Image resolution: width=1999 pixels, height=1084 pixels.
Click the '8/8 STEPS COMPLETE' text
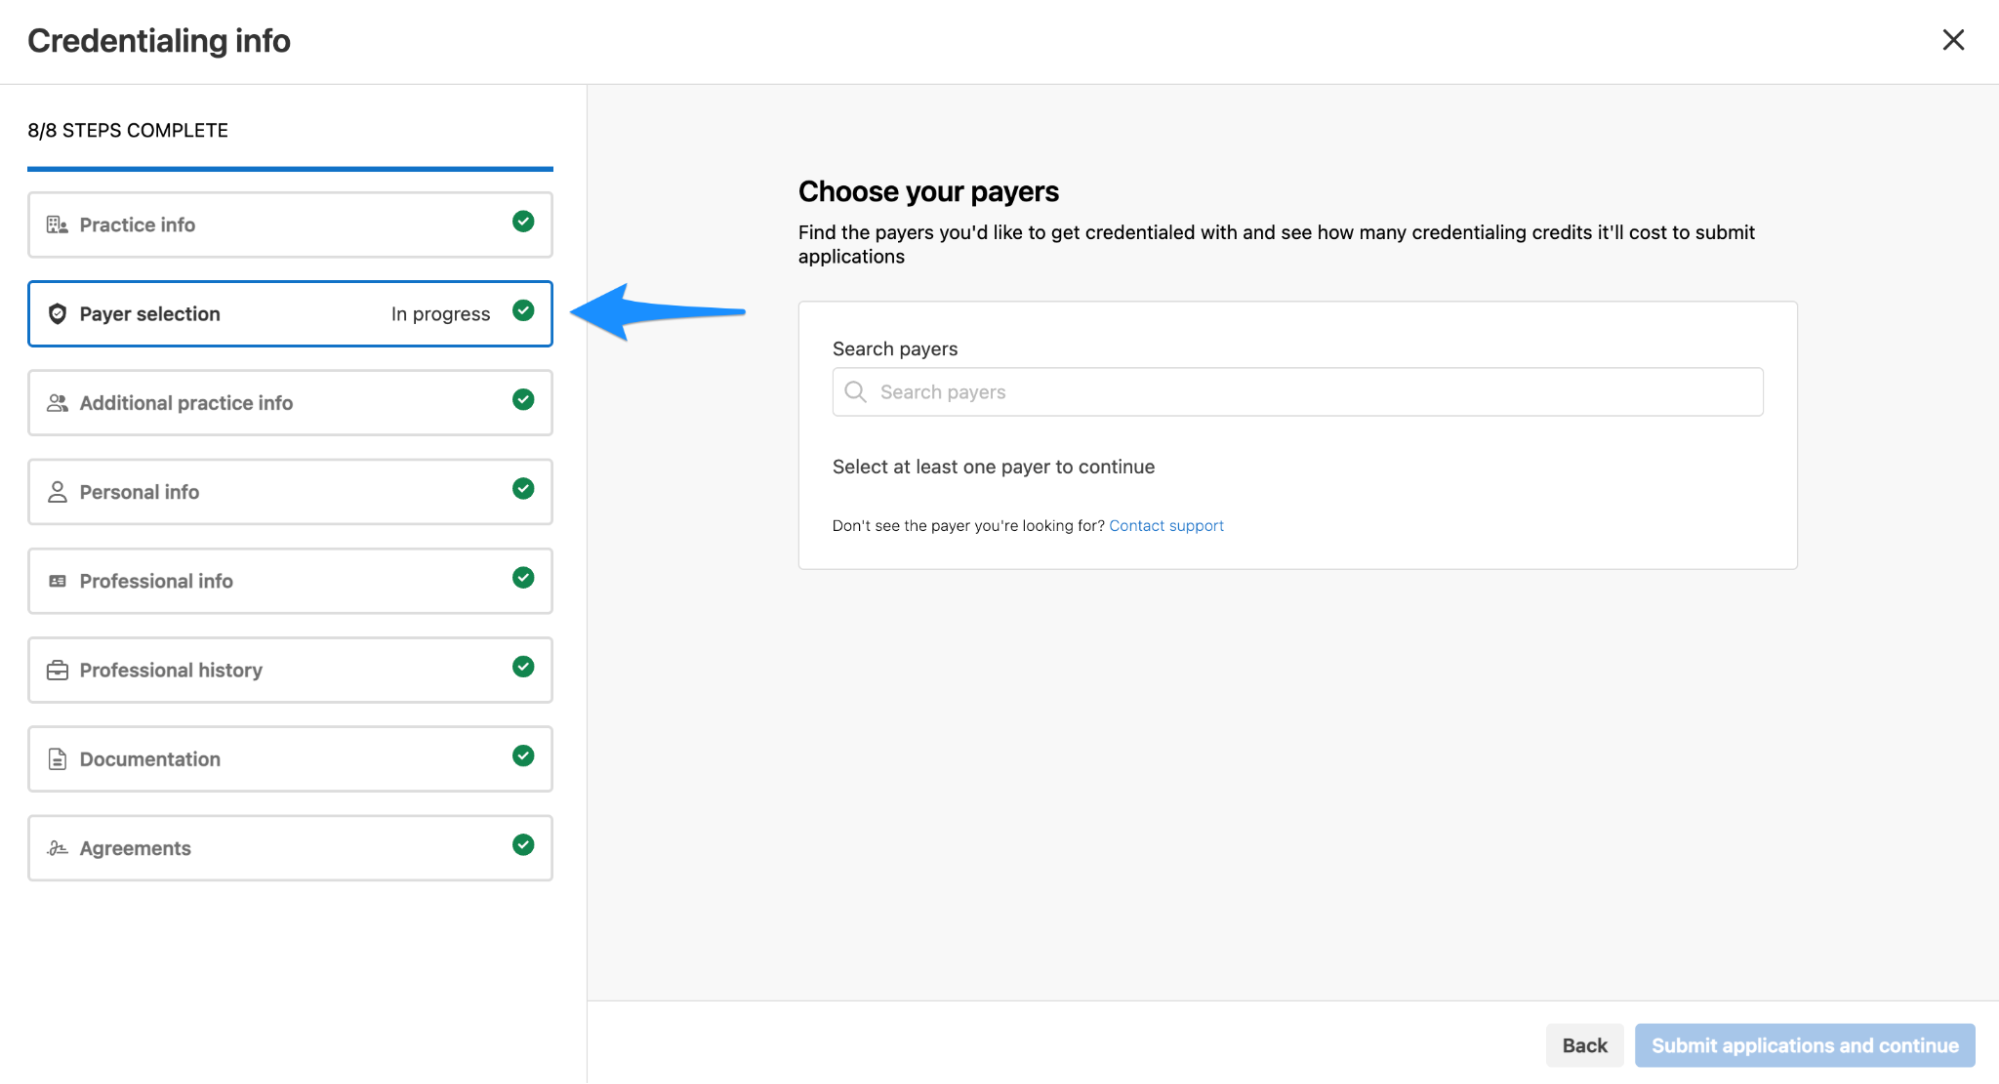[128, 130]
